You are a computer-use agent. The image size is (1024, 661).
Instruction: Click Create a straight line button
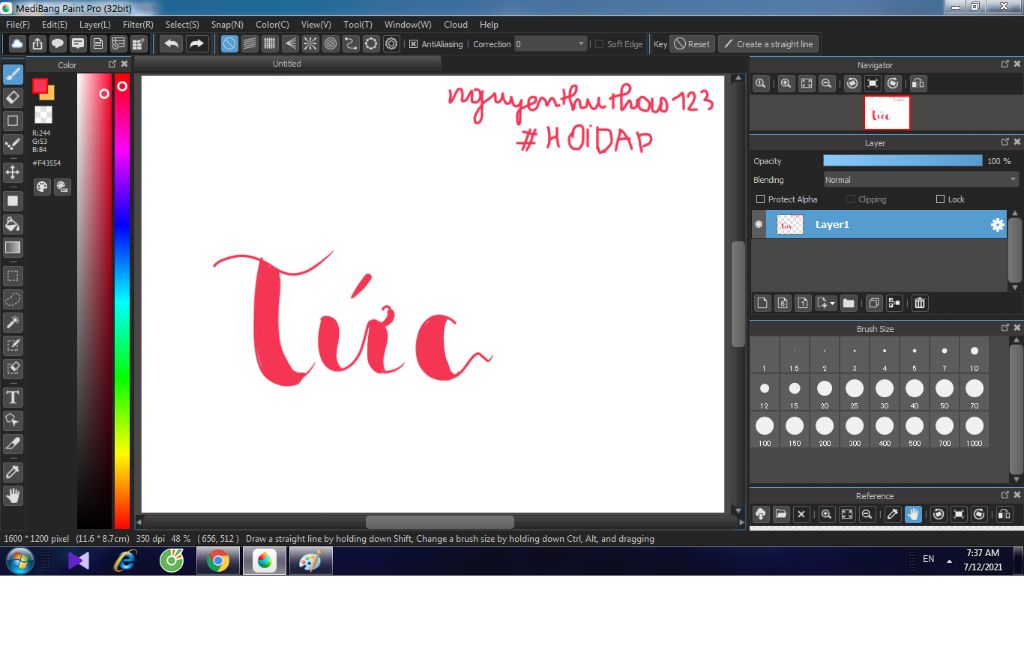pos(769,44)
